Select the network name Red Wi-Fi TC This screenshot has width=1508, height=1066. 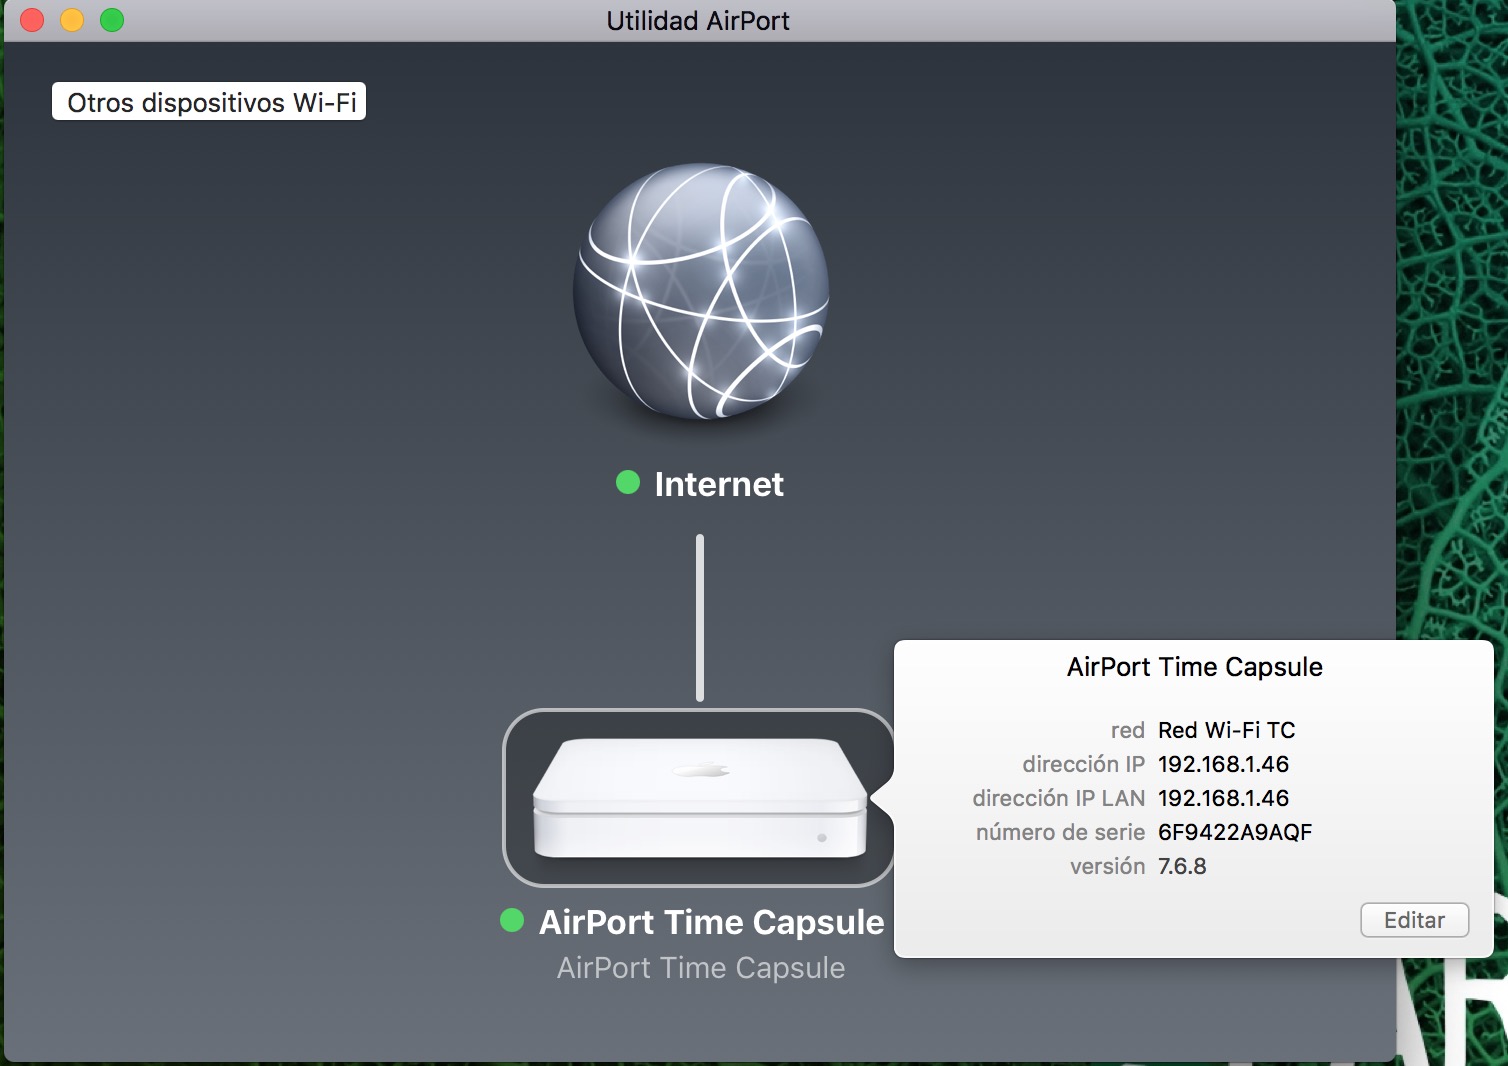tap(1226, 730)
